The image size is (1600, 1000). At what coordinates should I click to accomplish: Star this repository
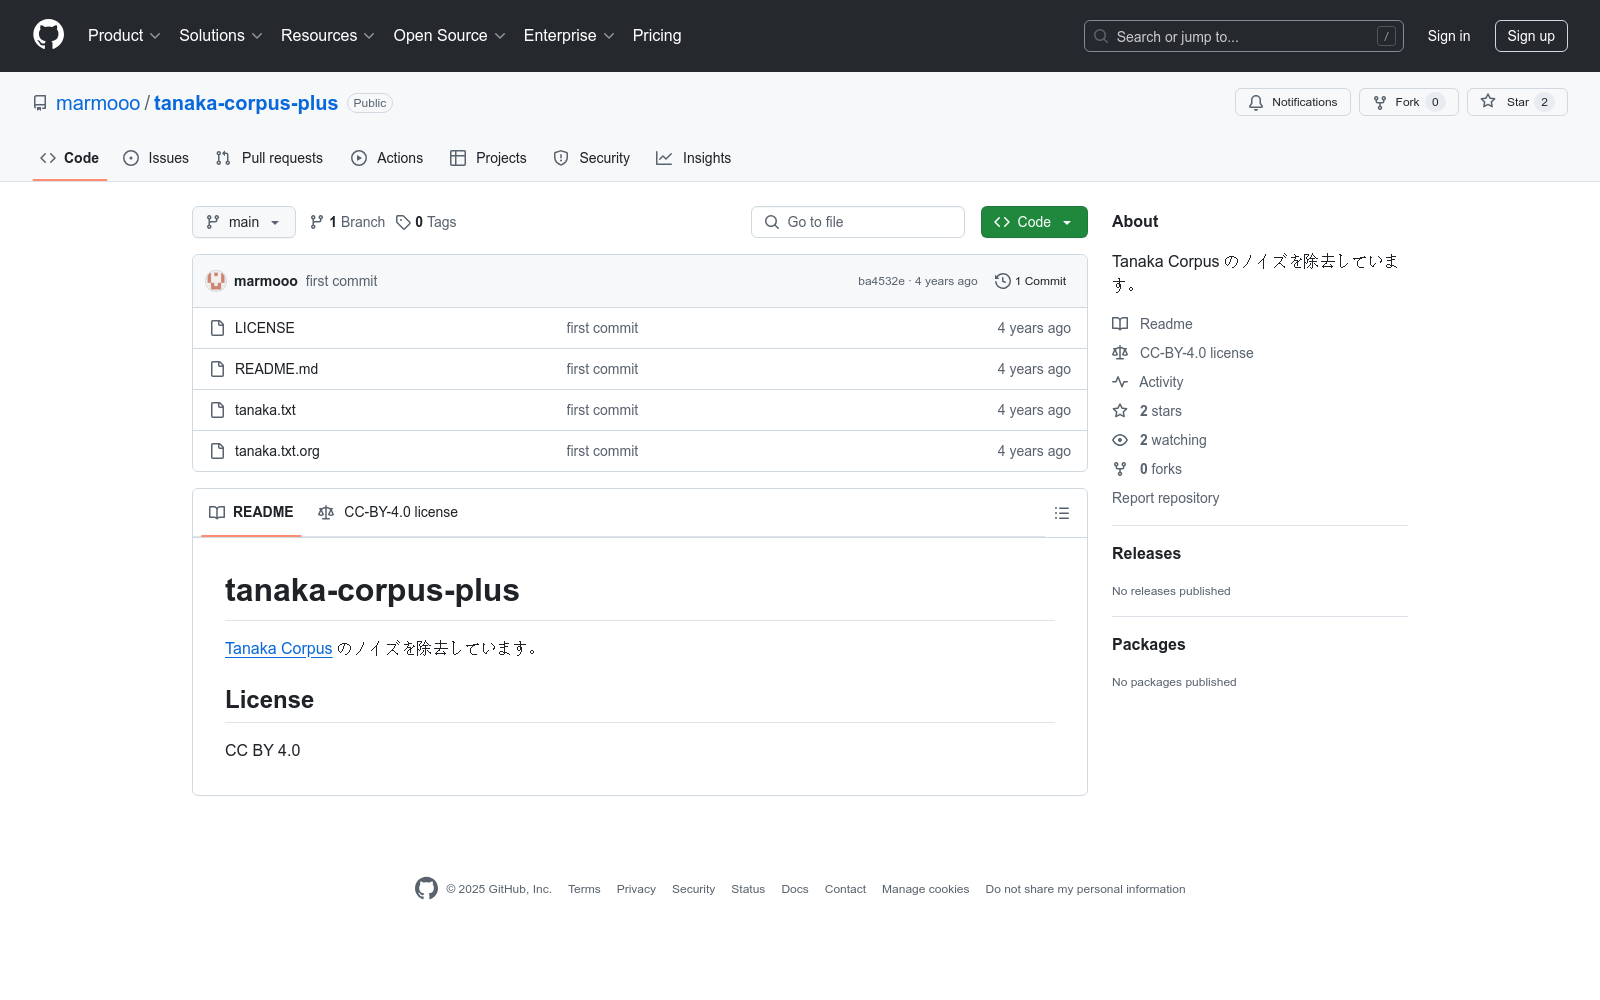point(1517,102)
